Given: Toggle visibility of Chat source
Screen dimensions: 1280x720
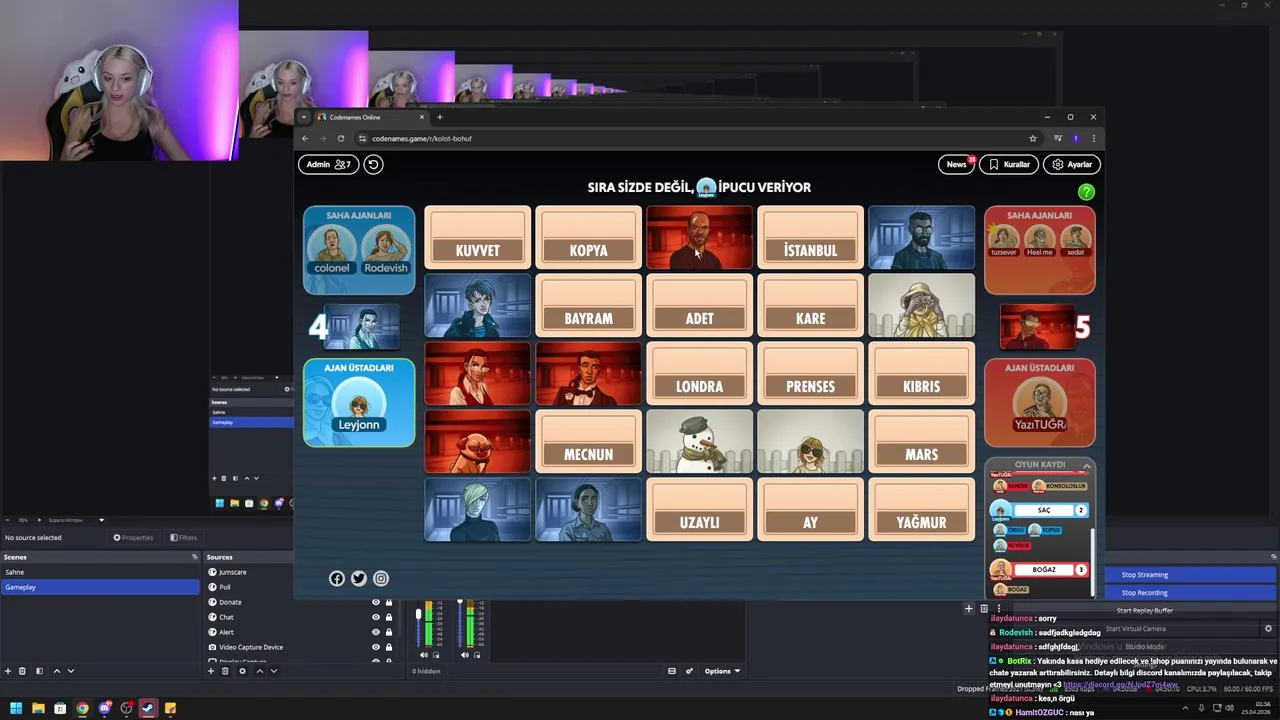Looking at the screenshot, I should point(376,617).
